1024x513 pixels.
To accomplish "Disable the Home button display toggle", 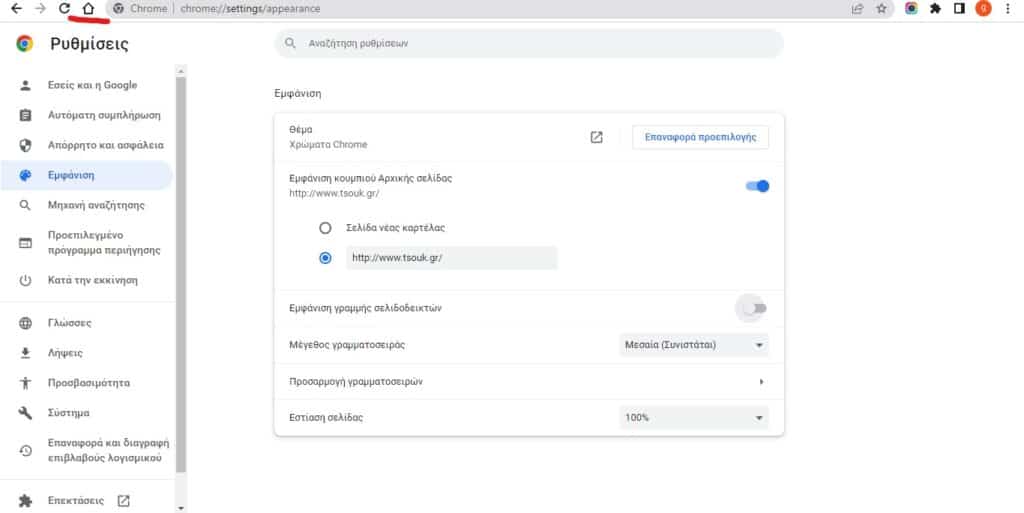I will 757,185.
